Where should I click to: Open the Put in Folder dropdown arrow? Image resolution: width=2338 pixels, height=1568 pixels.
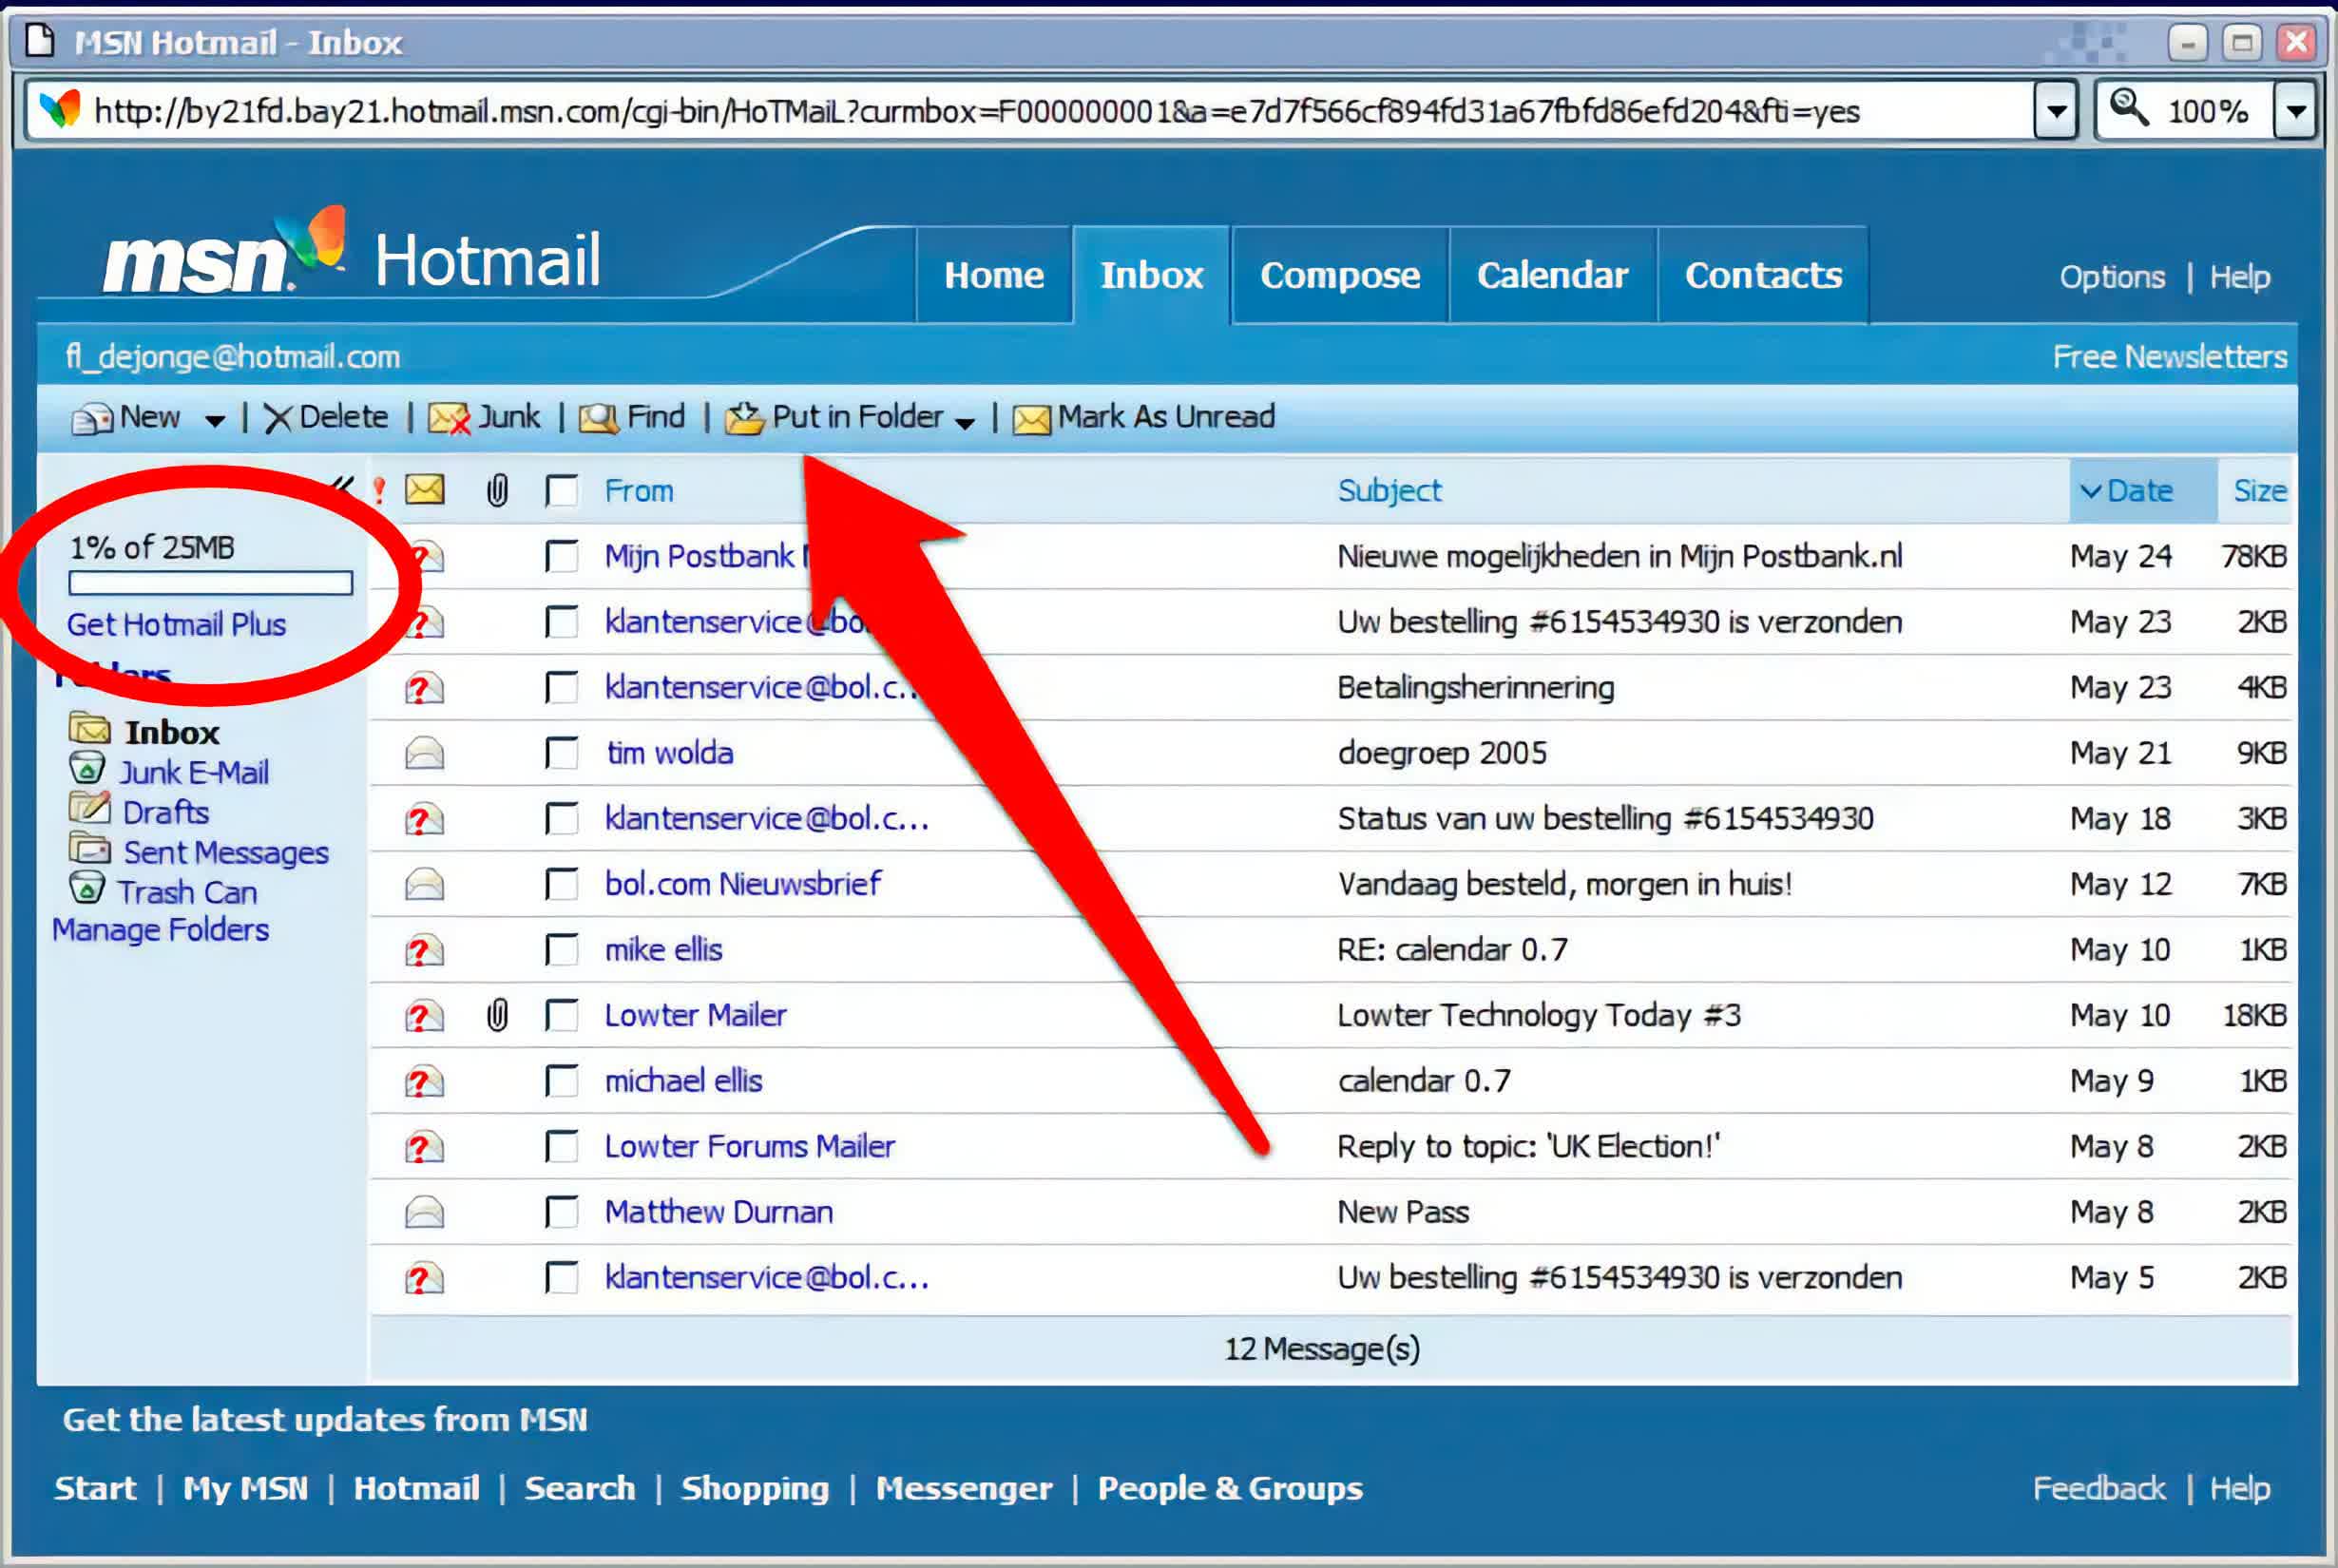click(964, 423)
